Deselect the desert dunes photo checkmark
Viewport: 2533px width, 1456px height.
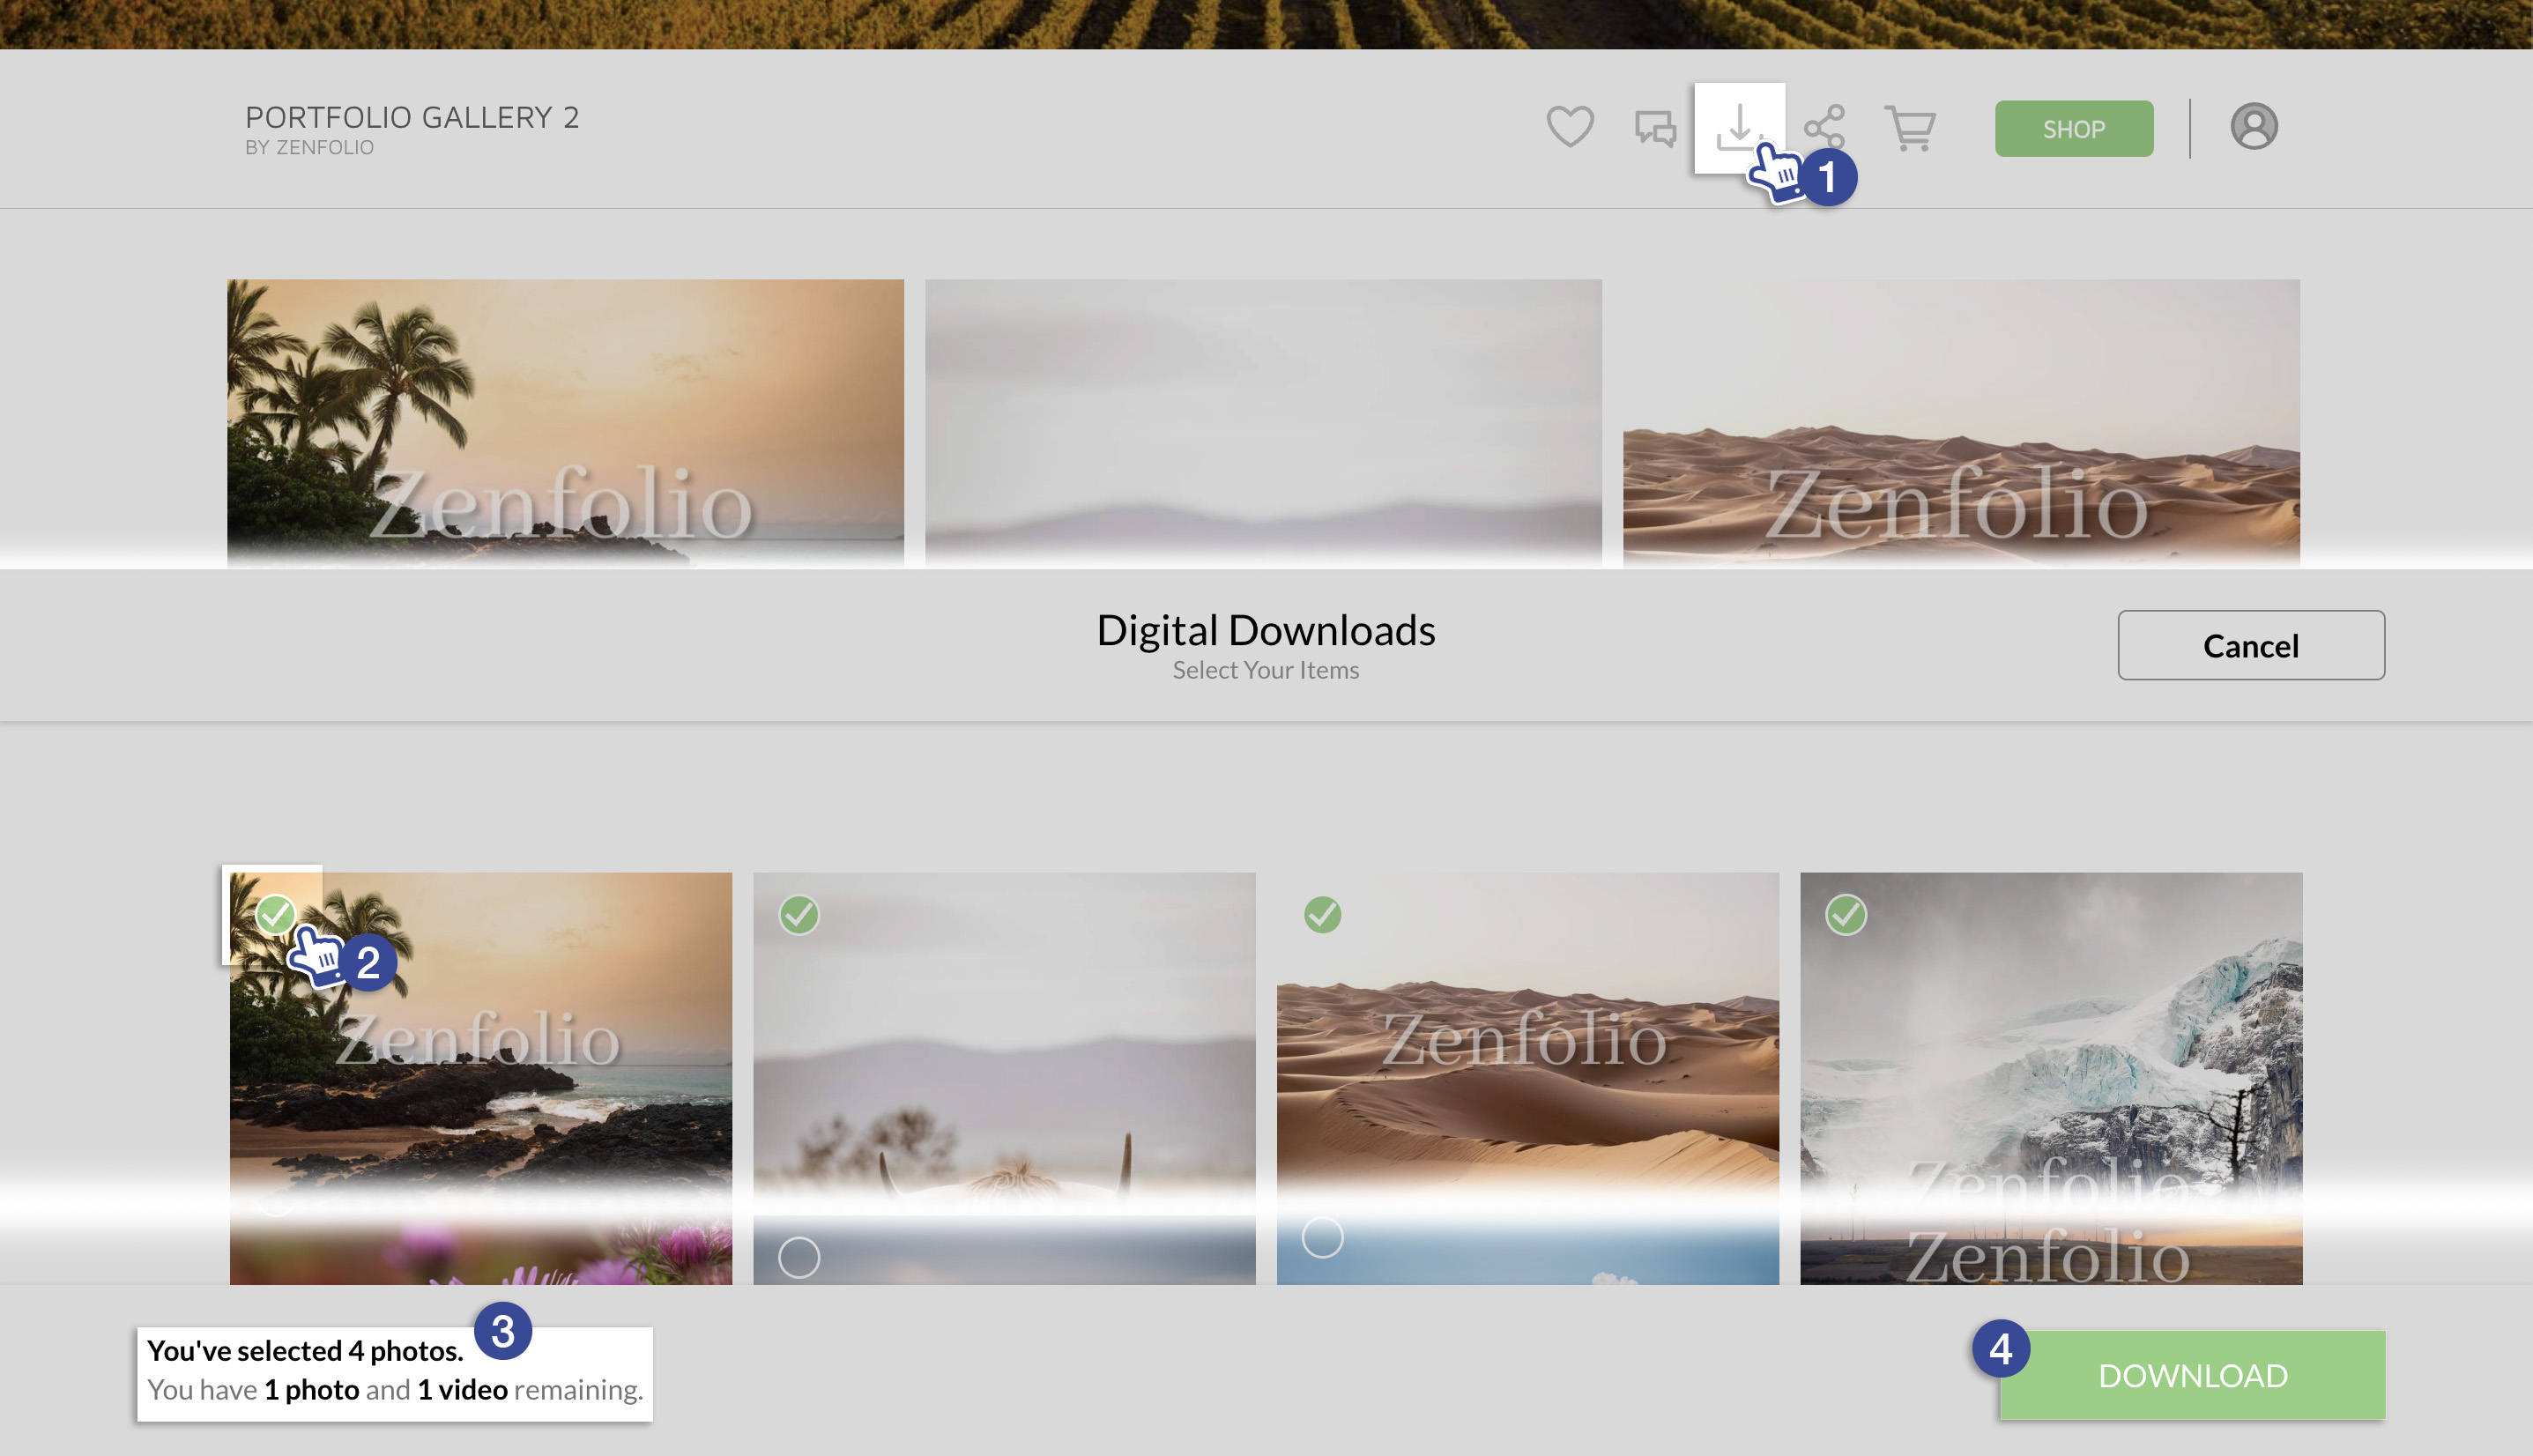click(x=1322, y=916)
